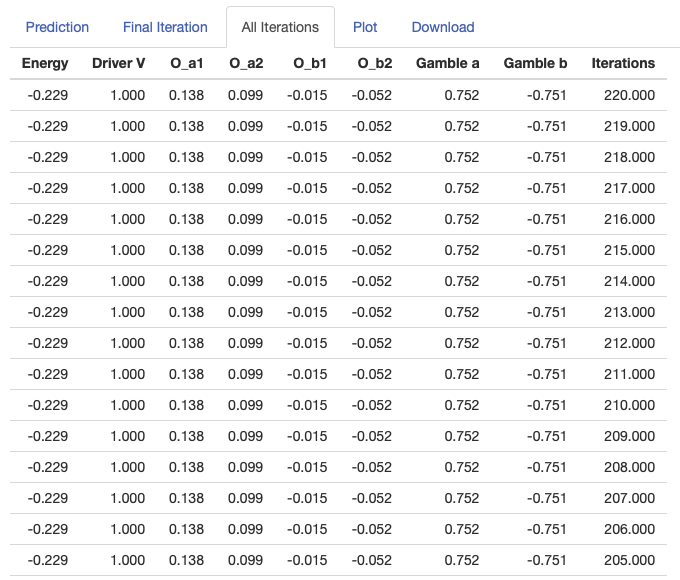Click the O_b1 column header
Image resolution: width=680 pixels, height=580 pixels.
(x=310, y=63)
